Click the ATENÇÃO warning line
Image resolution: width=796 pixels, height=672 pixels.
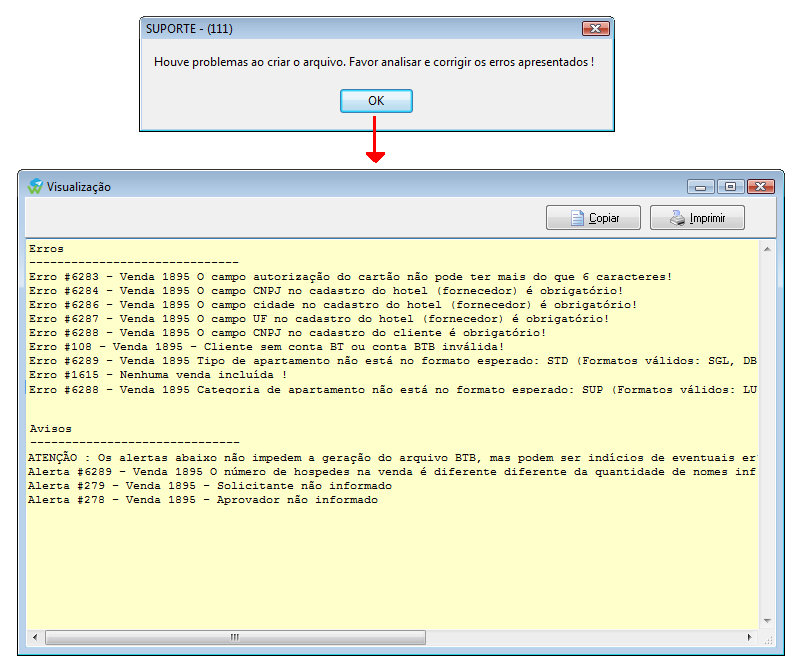point(392,457)
